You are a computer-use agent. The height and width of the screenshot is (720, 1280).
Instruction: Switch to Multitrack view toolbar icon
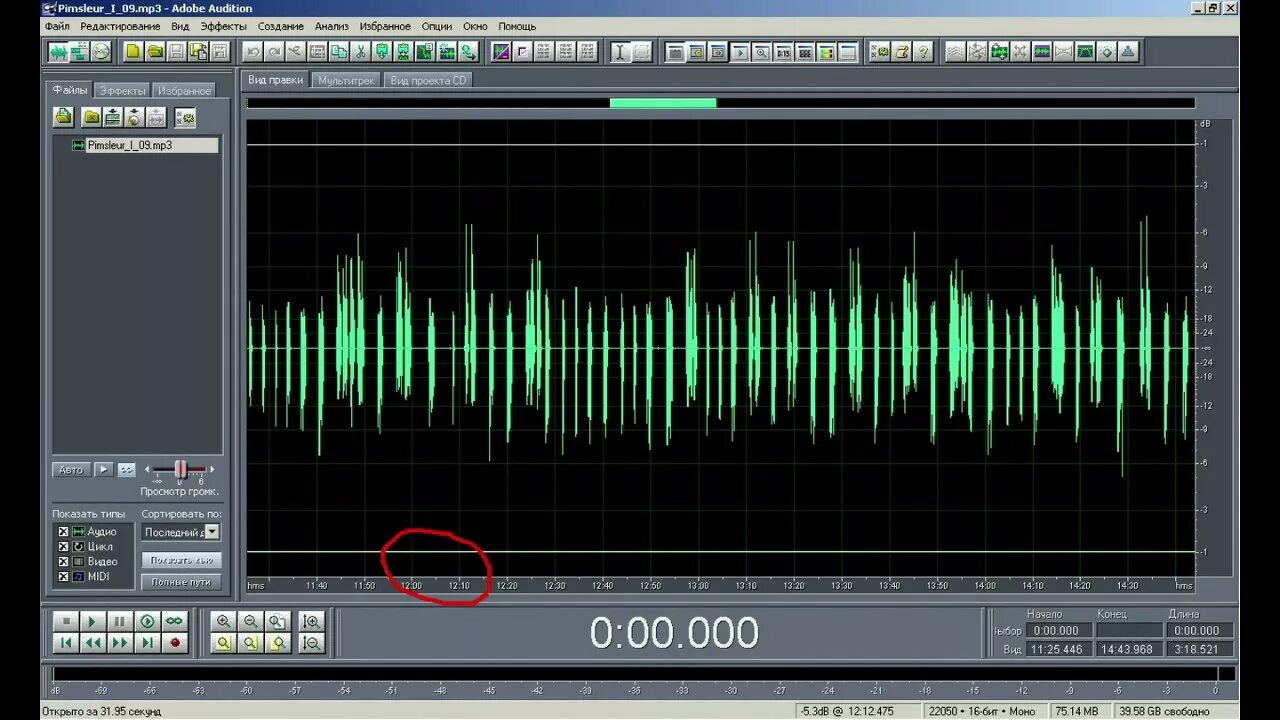click(x=79, y=51)
